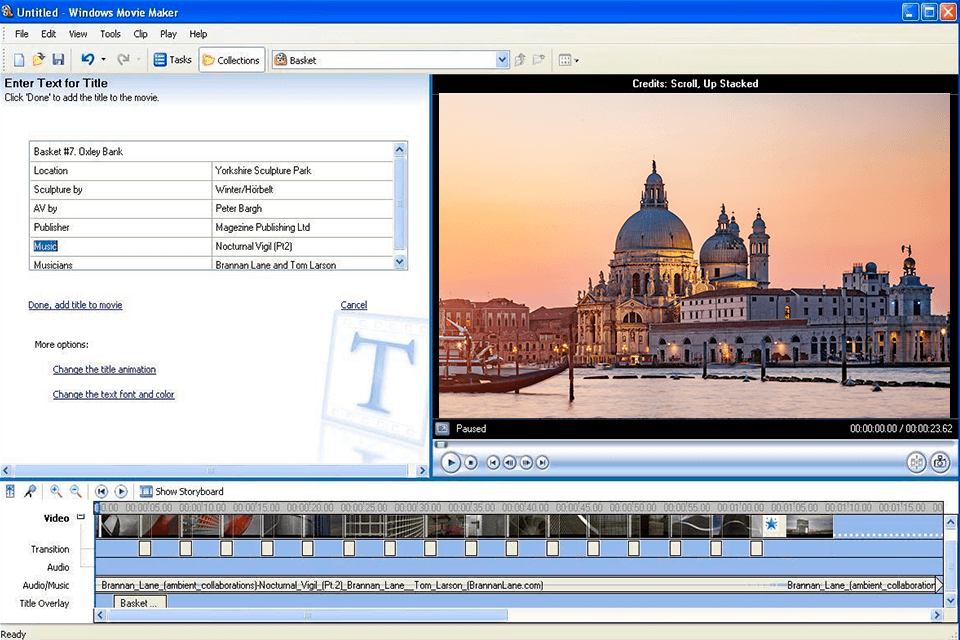Cancel the title entry
This screenshot has width=960, height=640.
(x=354, y=305)
